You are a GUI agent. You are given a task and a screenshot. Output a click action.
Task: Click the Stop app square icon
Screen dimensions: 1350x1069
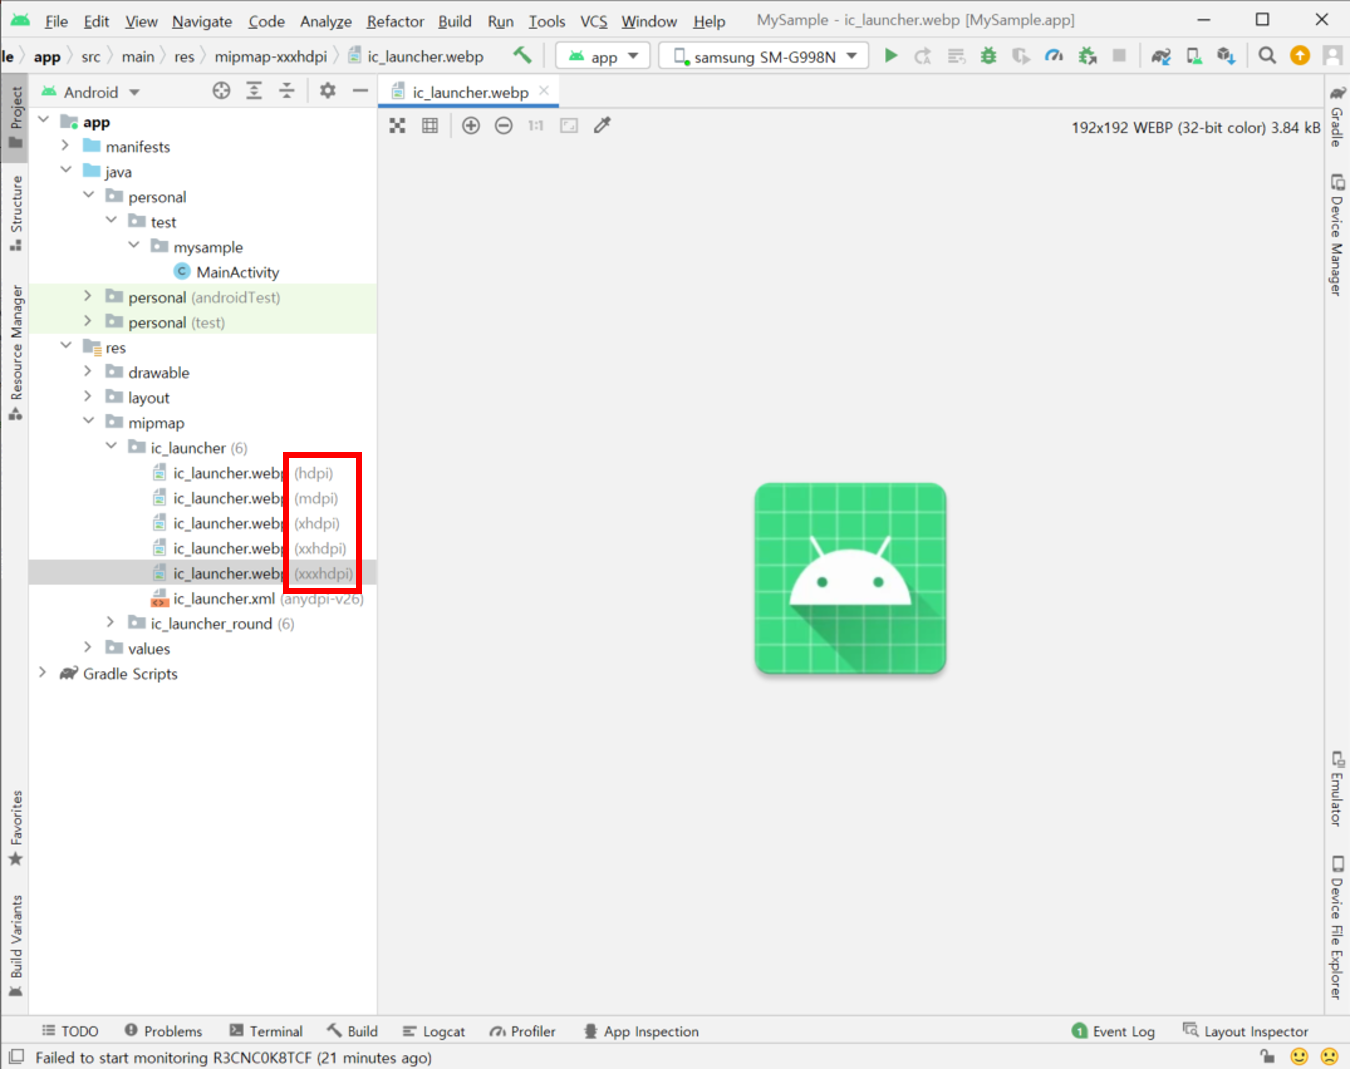1119,56
